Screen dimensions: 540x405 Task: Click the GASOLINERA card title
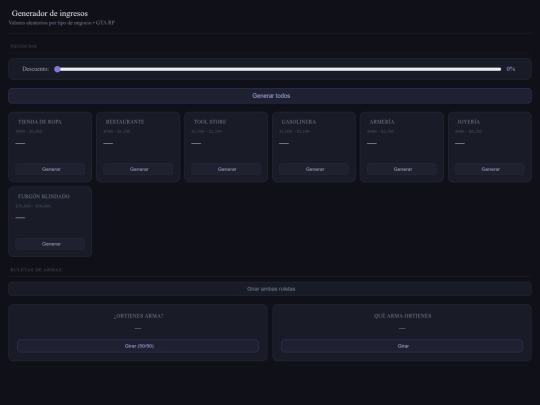coord(299,122)
